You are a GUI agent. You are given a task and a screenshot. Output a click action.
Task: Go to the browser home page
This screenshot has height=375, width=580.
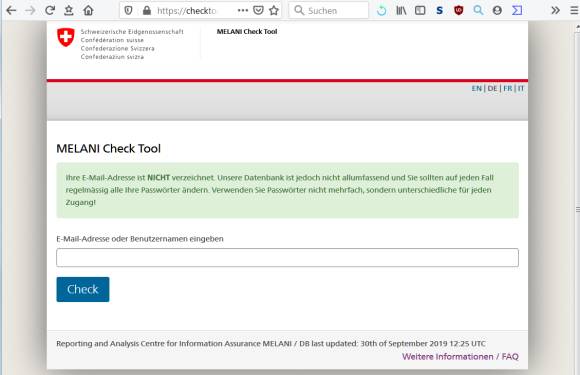click(88, 10)
